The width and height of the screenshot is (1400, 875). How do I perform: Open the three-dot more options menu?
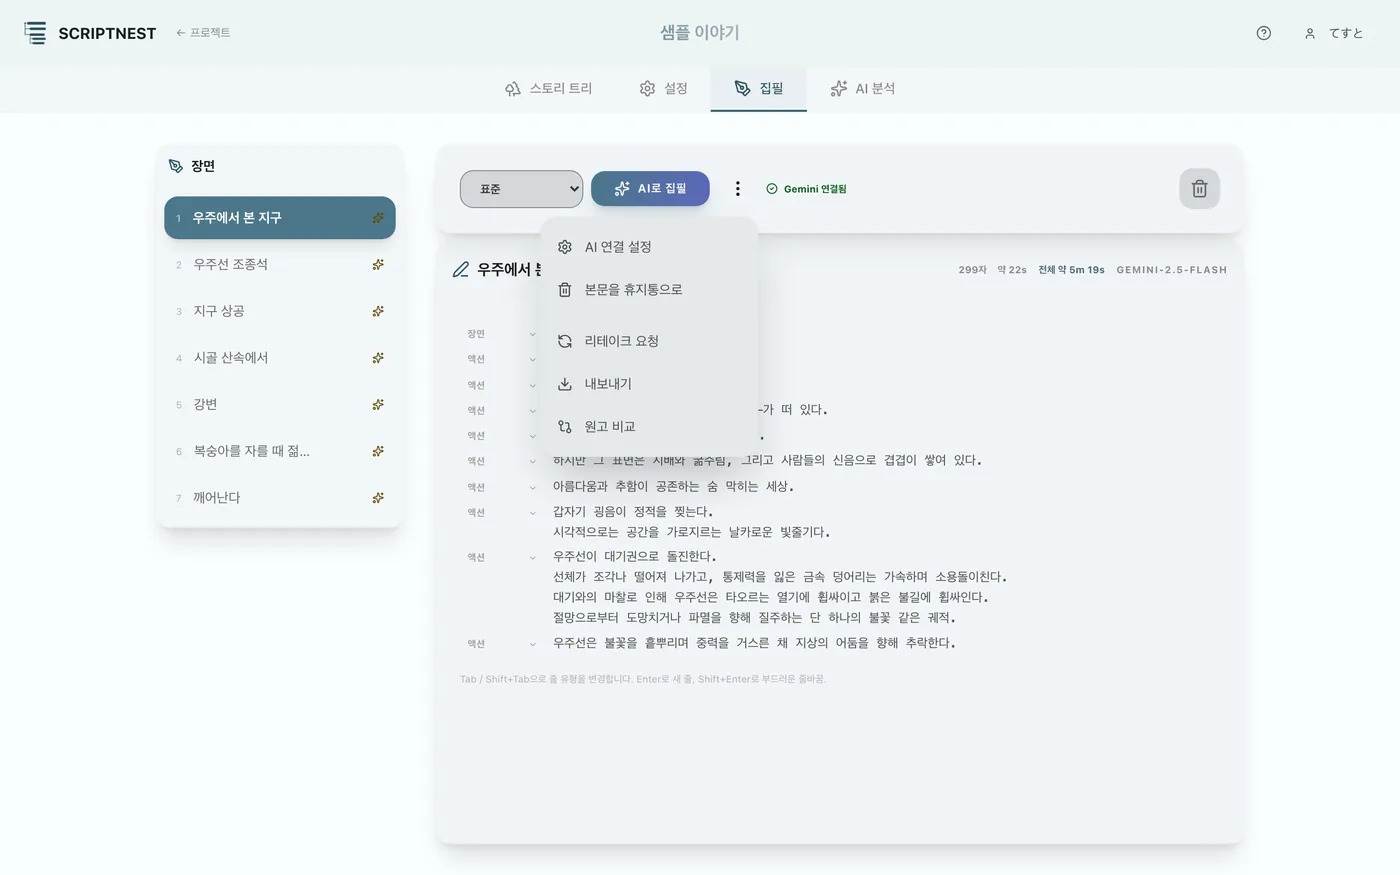click(737, 188)
